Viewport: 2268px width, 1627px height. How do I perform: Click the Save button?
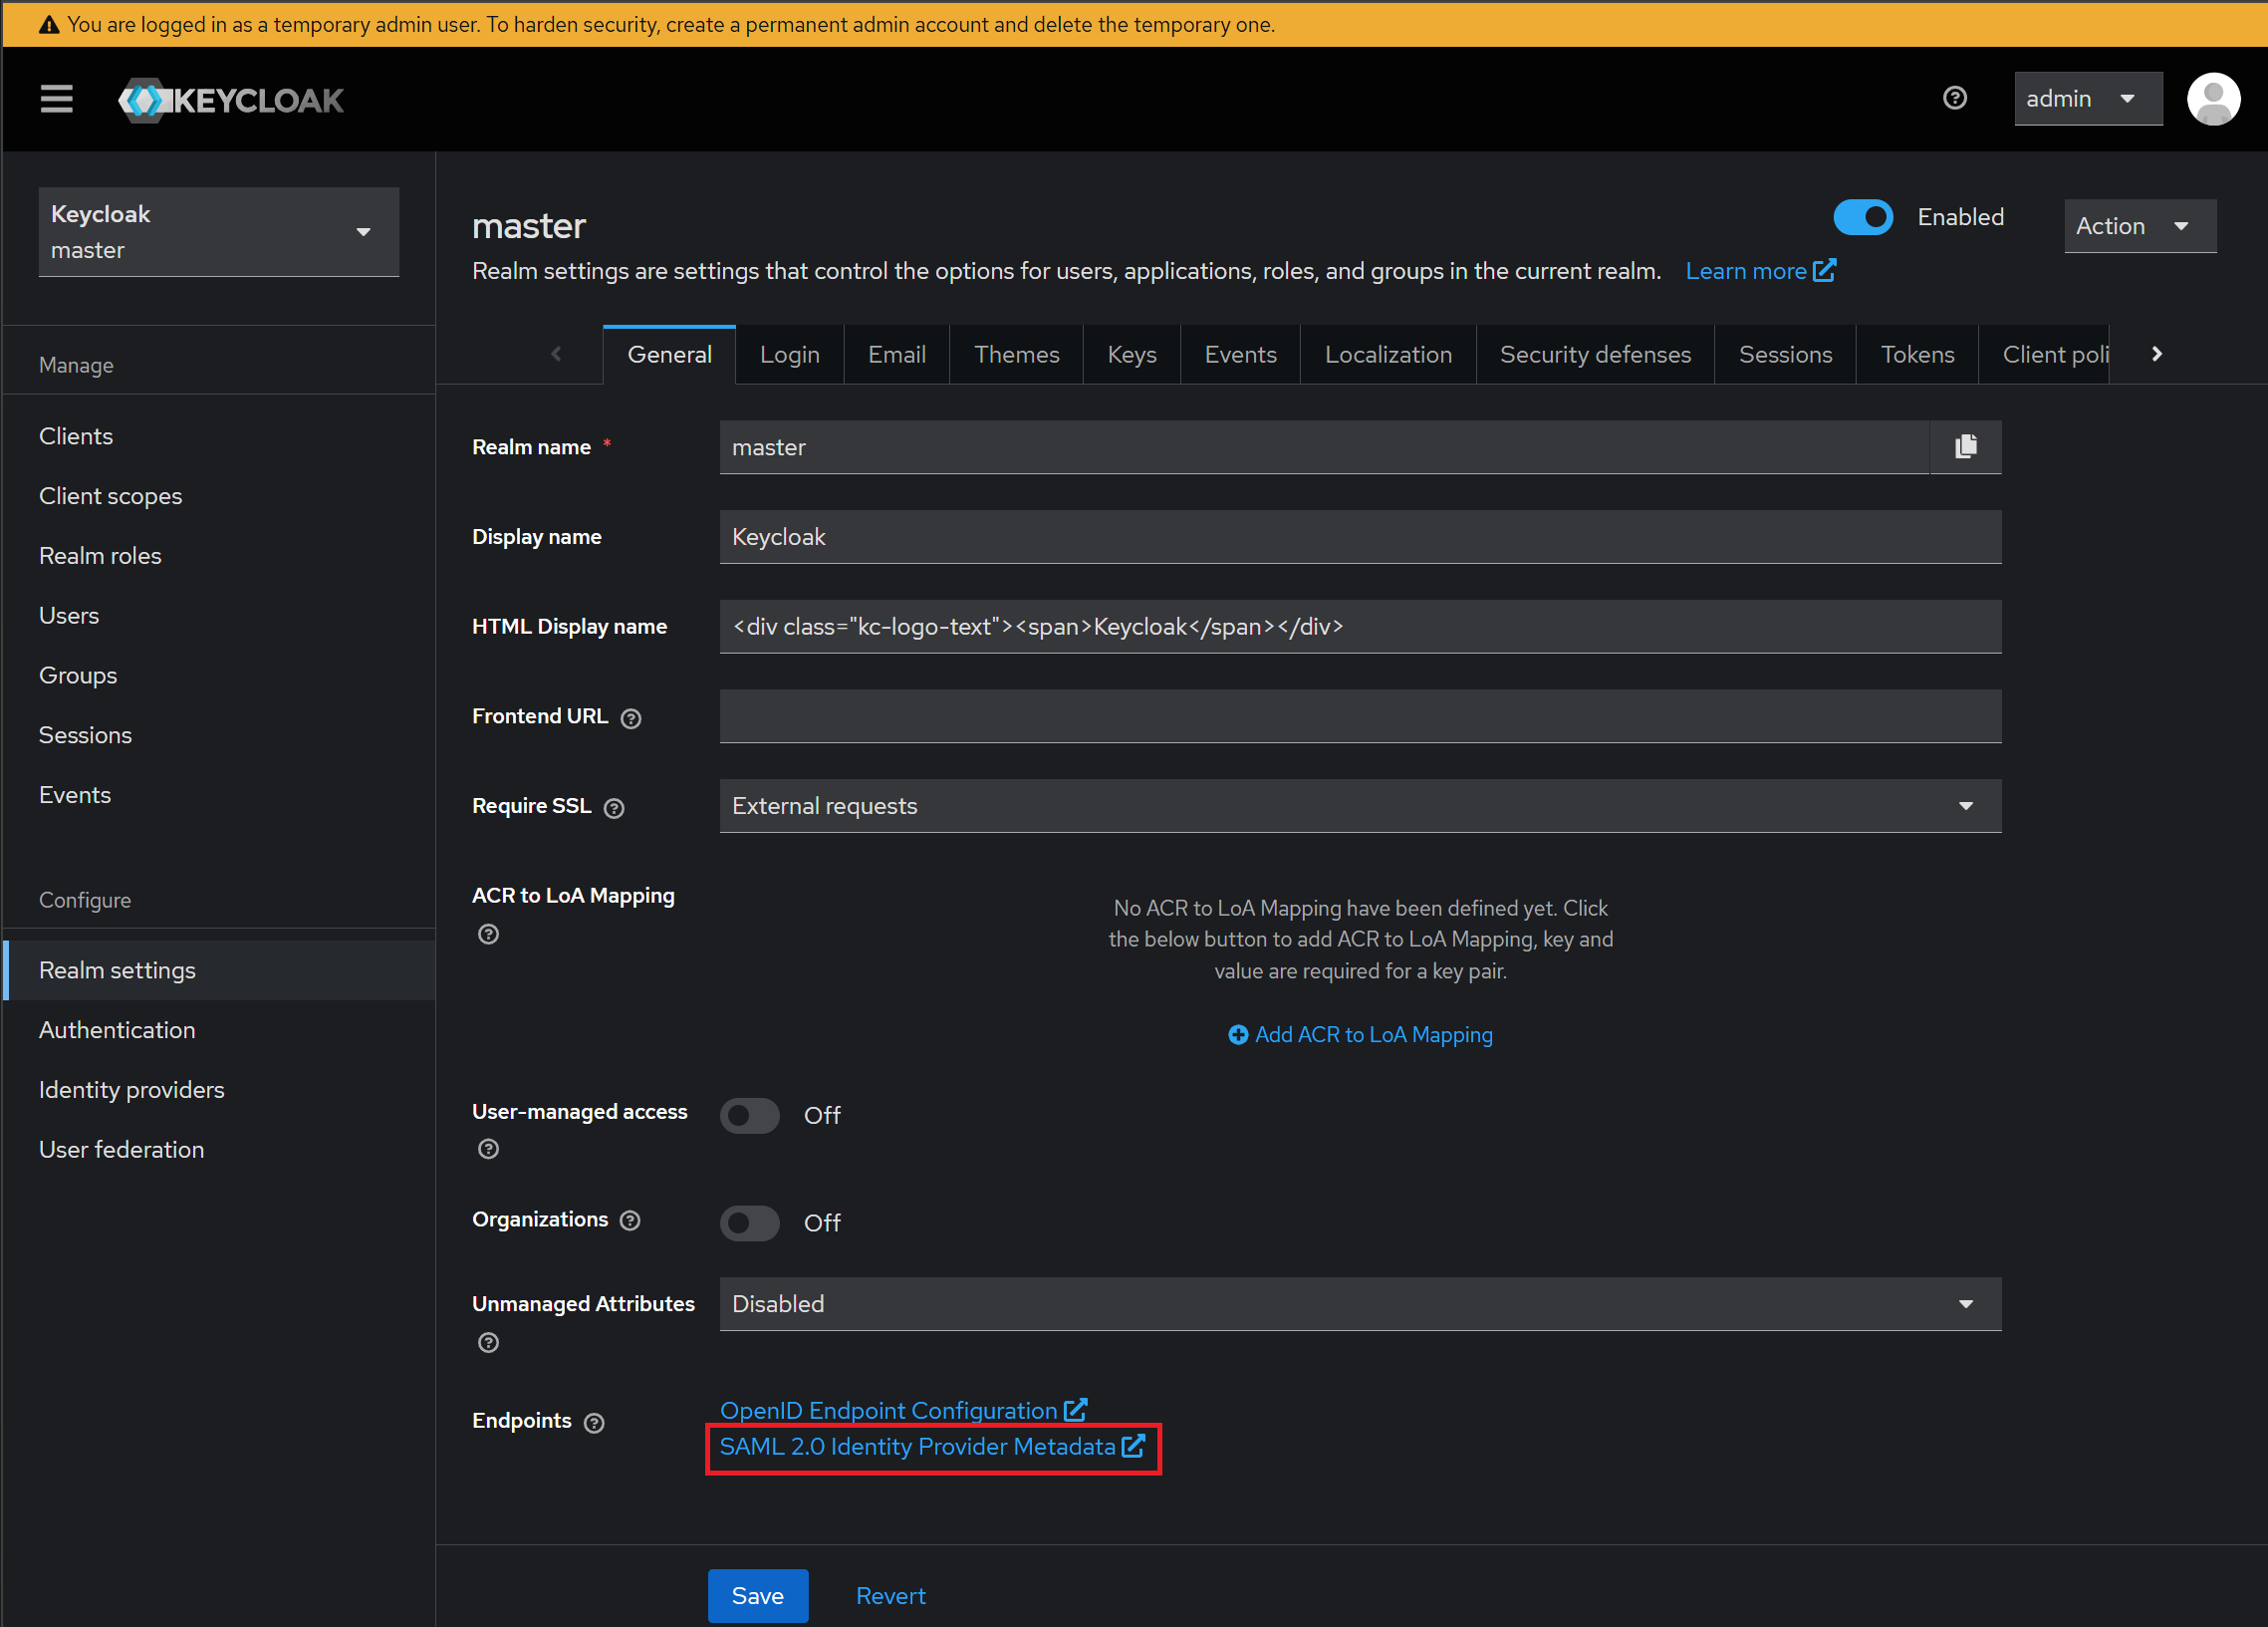tap(757, 1595)
